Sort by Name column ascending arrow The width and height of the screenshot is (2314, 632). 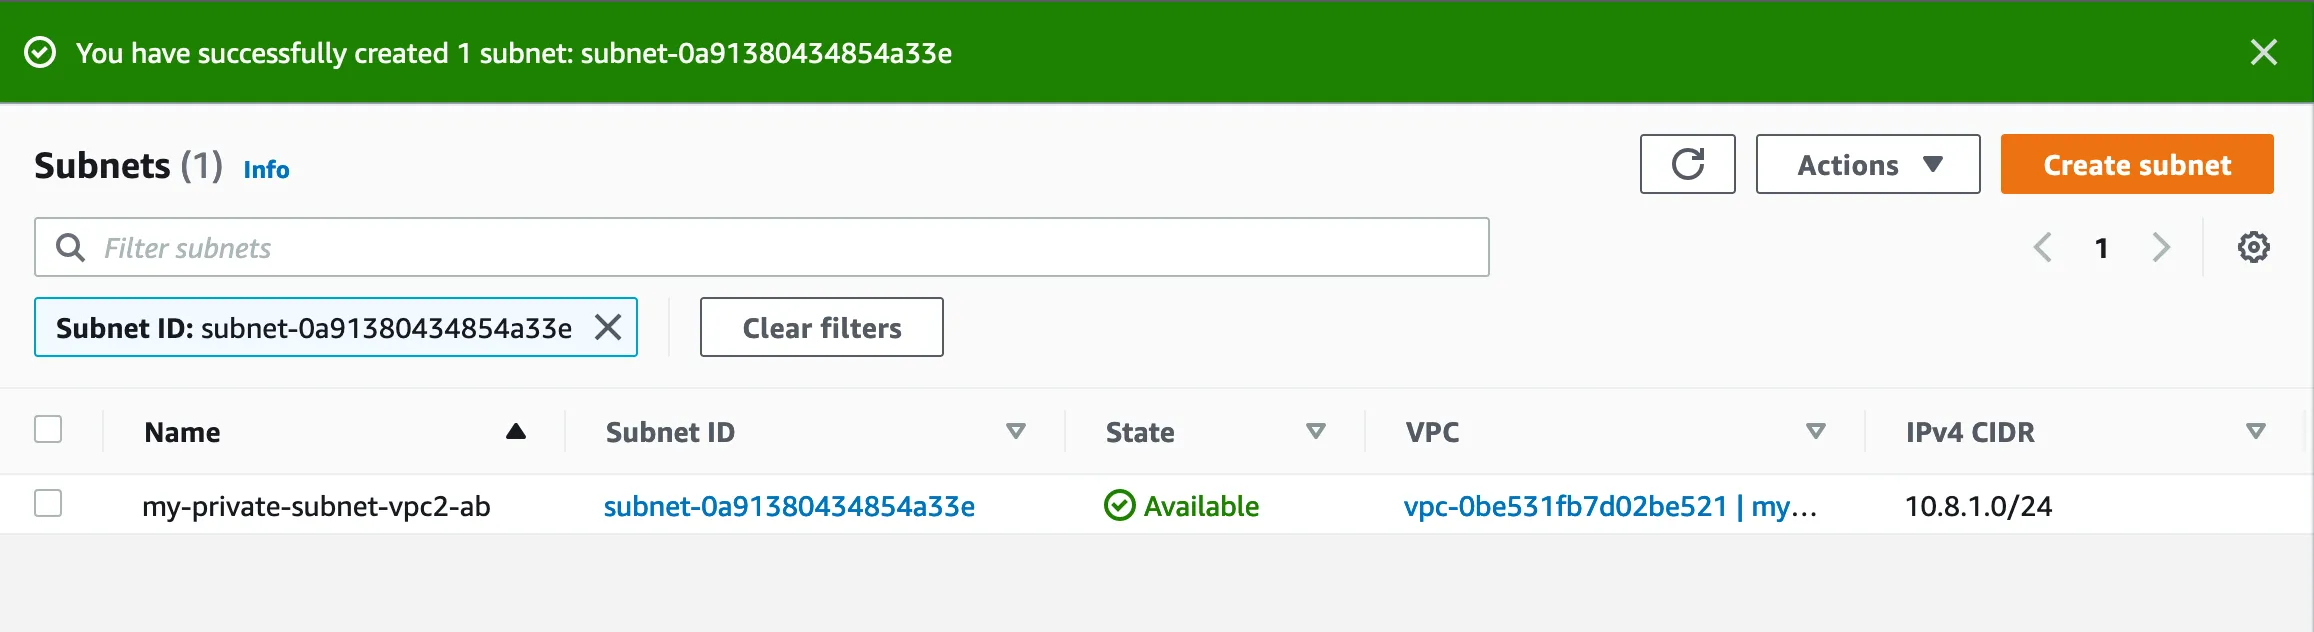click(515, 431)
